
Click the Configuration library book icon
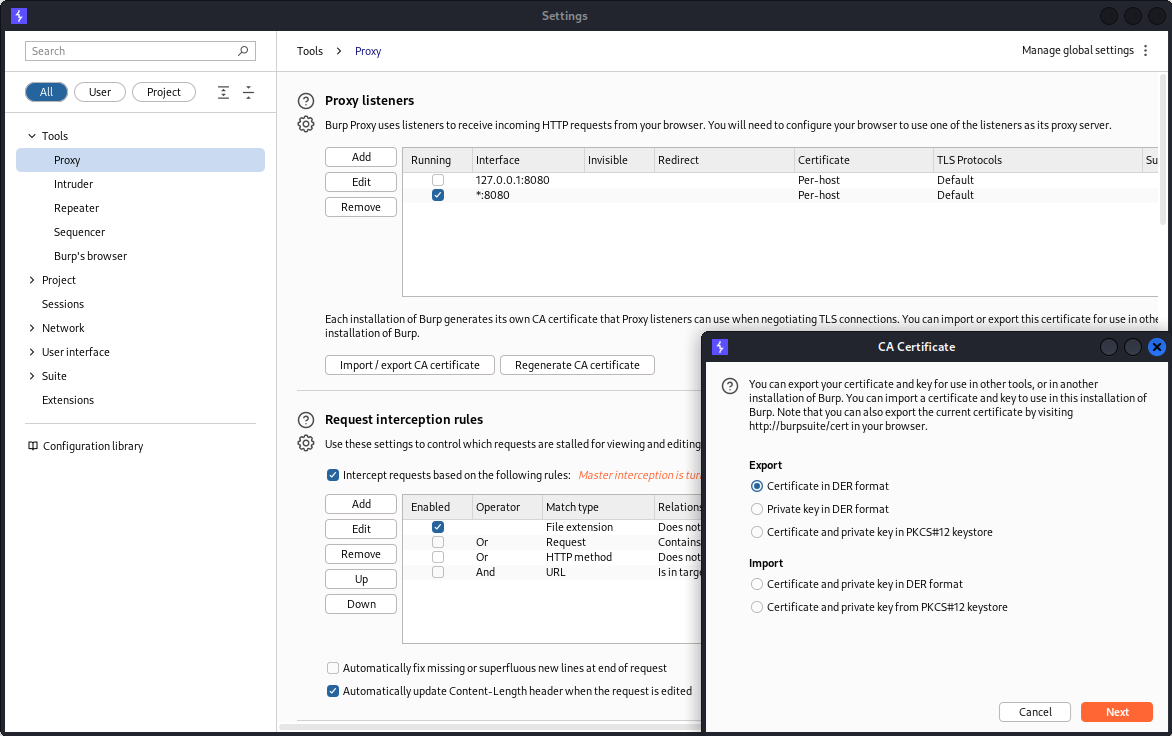click(x=33, y=446)
